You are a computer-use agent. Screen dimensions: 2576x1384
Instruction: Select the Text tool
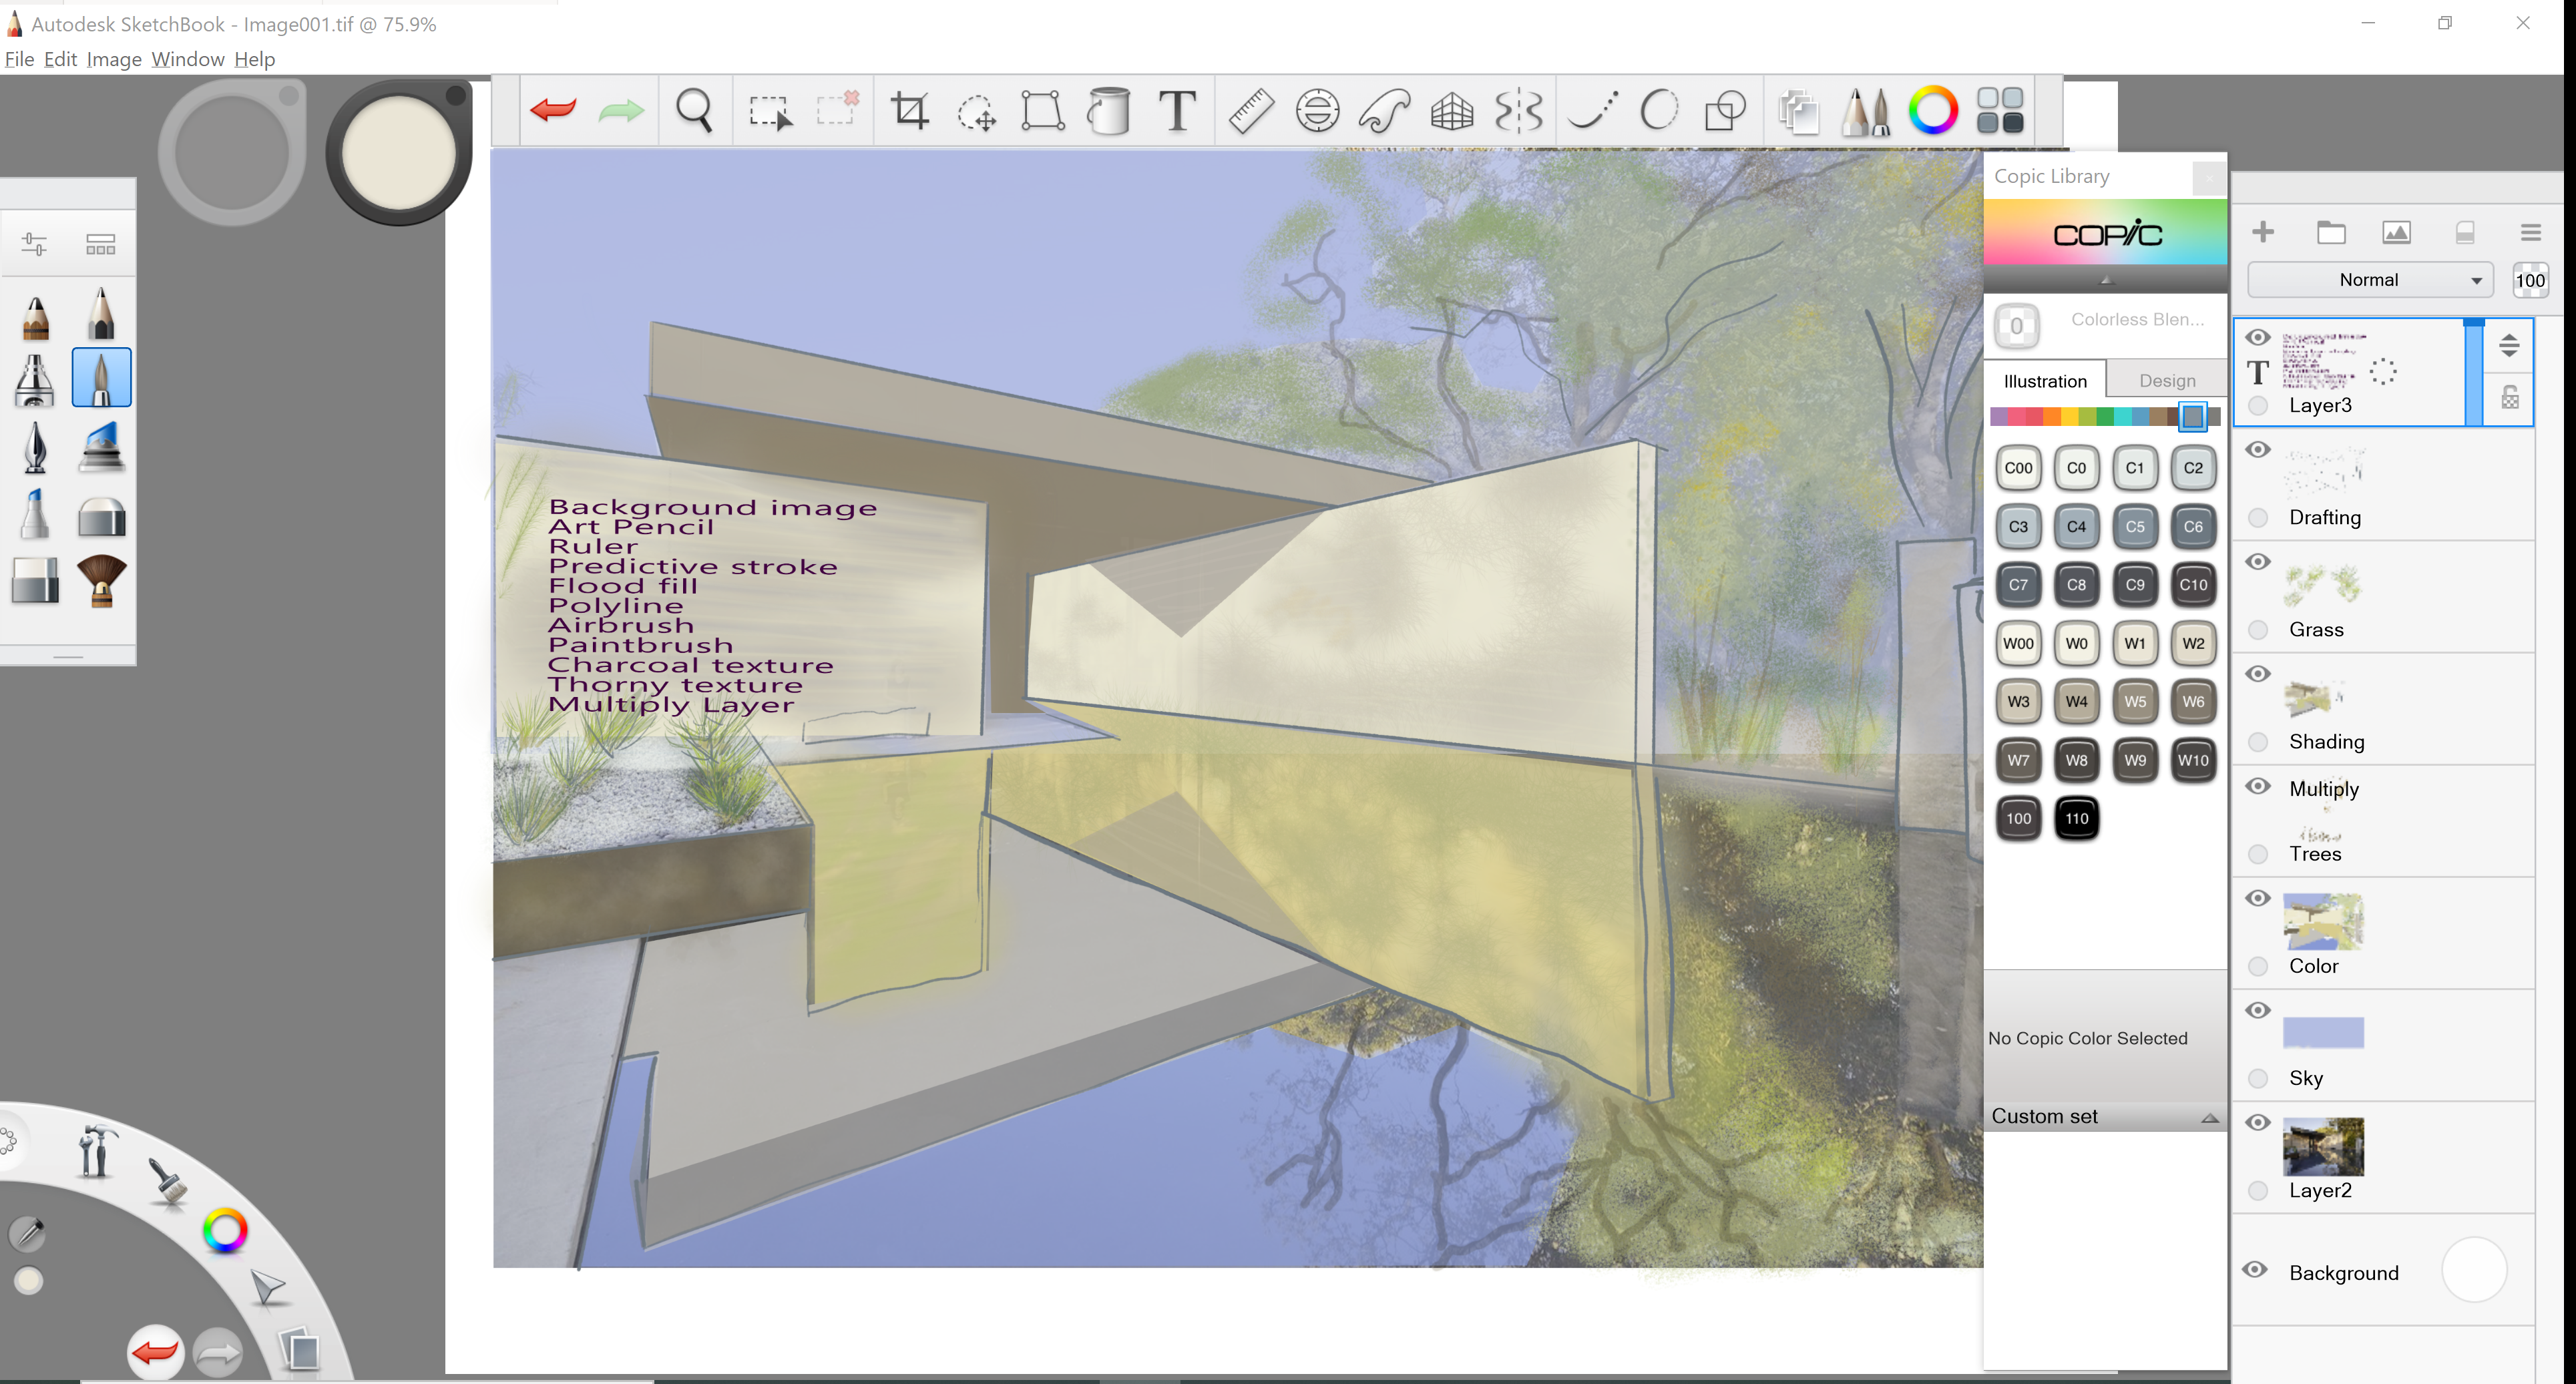1177,110
